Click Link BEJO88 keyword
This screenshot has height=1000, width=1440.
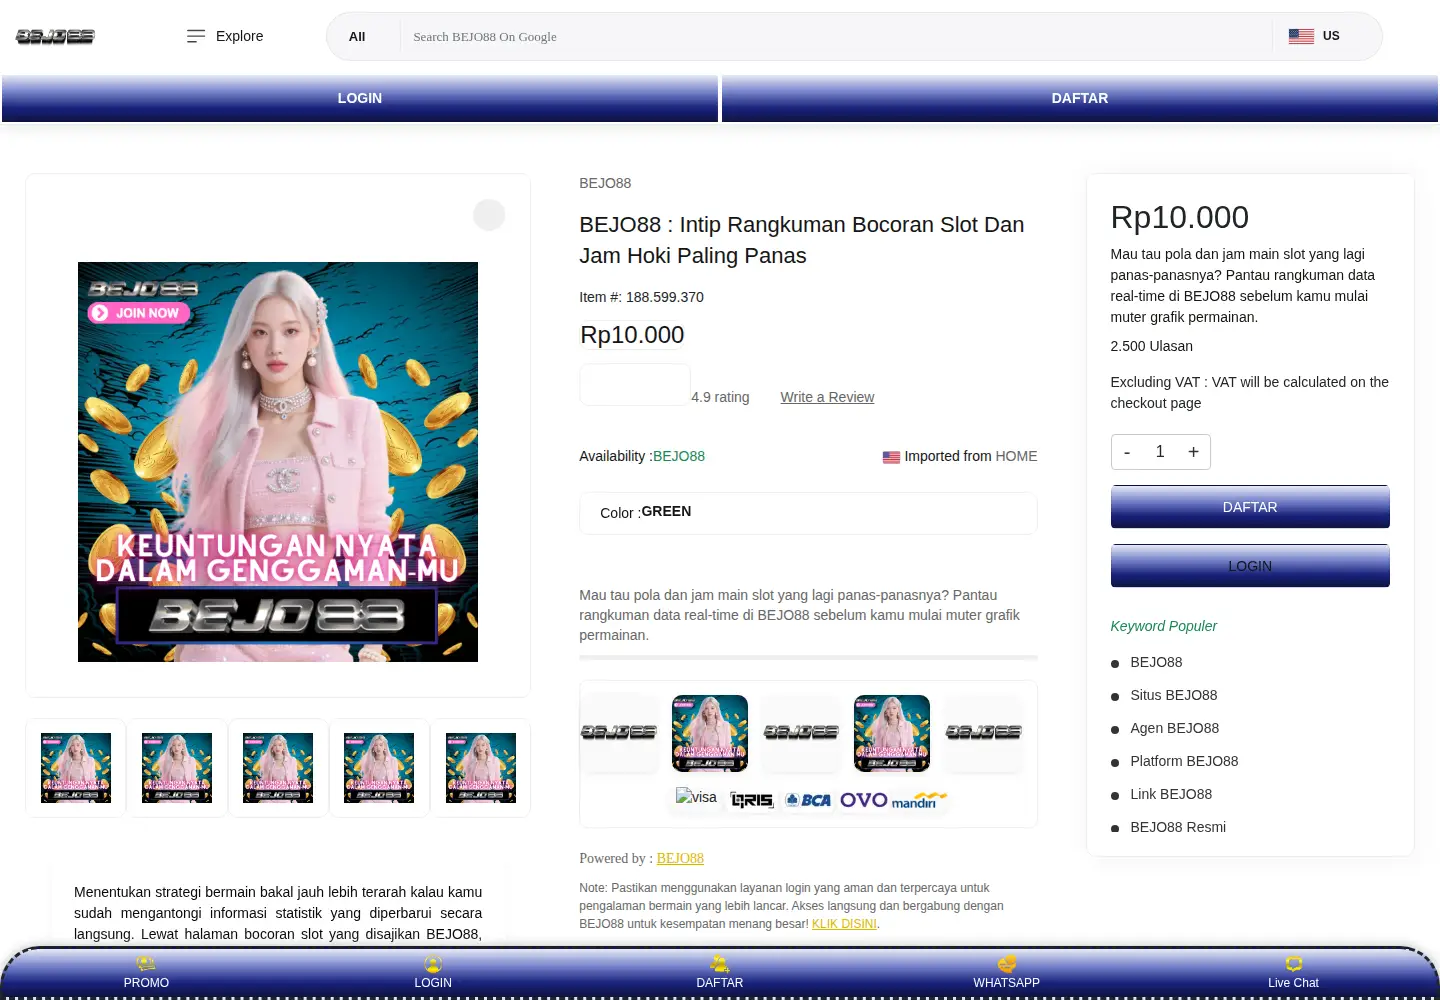pyautogui.click(x=1171, y=794)
